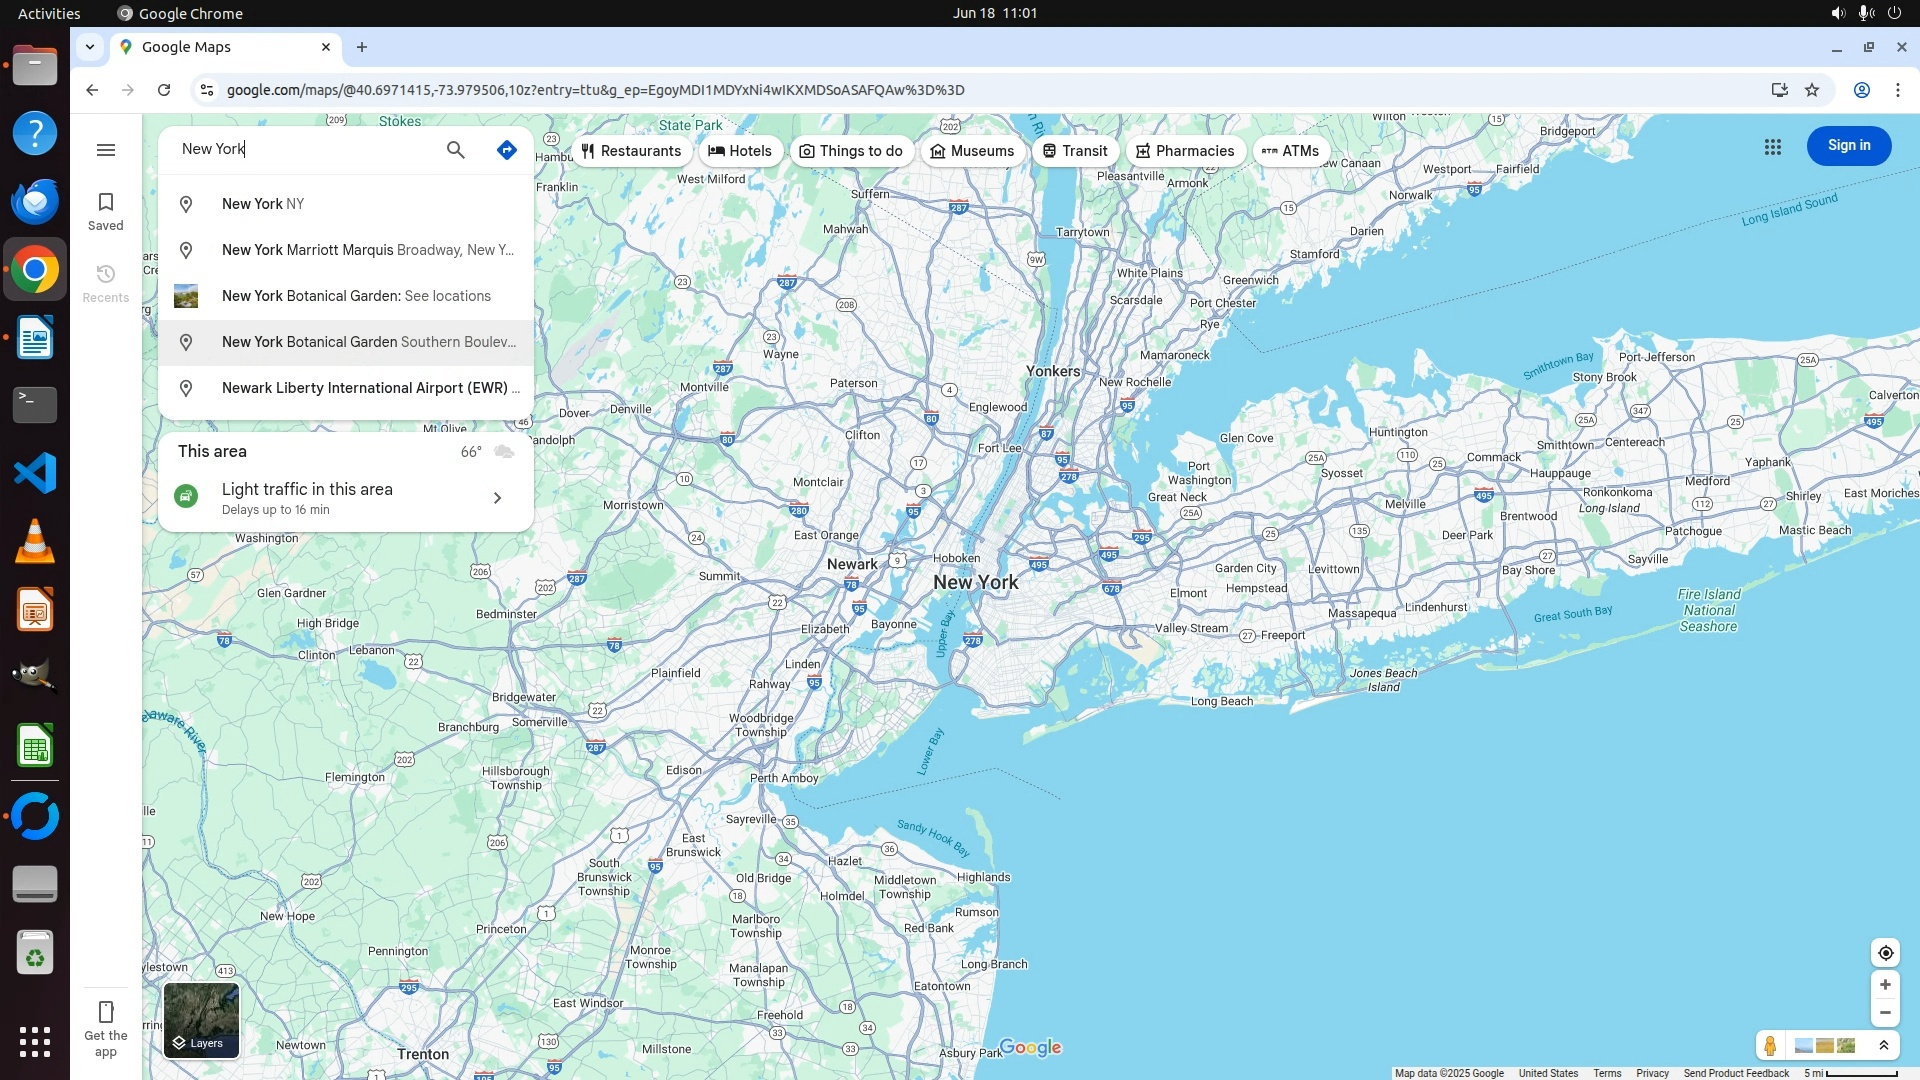The width and height of the screenshot is (1920, 1080).
Task: Open Saved places in sidebar
Action: 106,211
